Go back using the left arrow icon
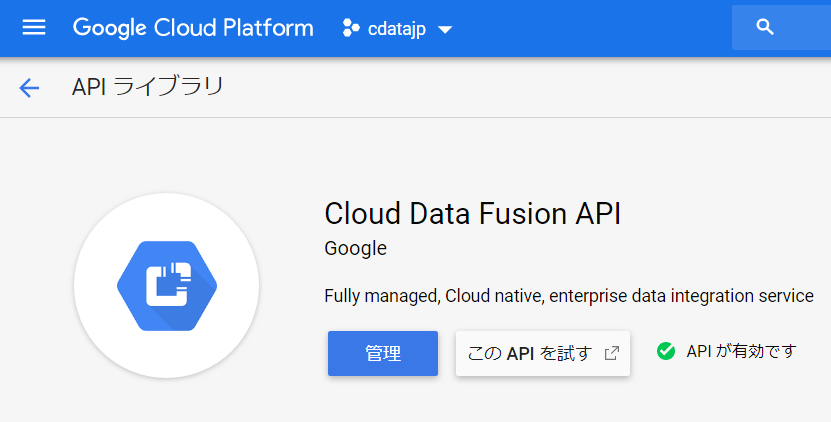The width and height of the screenshot is (831, 422). click(x=29, y=88)
